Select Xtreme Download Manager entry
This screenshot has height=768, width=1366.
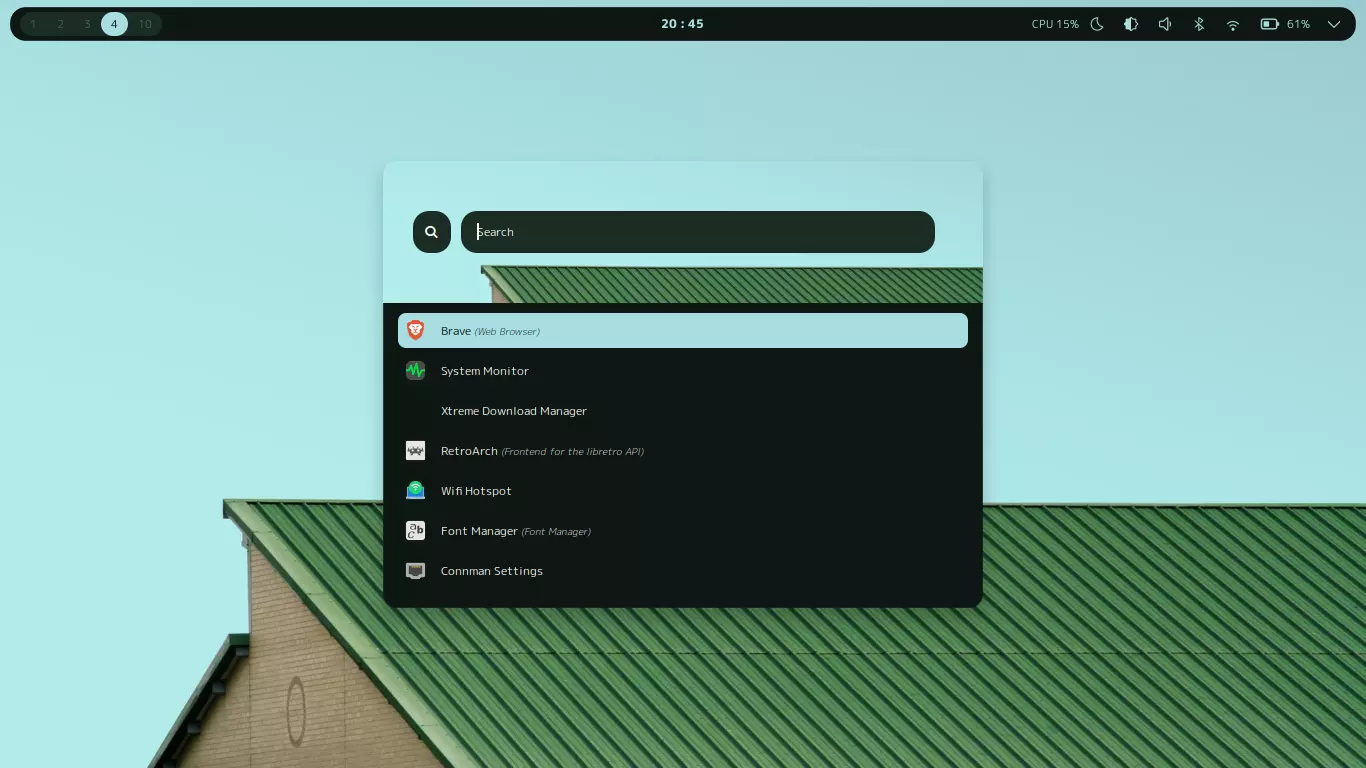coord(683,411)
